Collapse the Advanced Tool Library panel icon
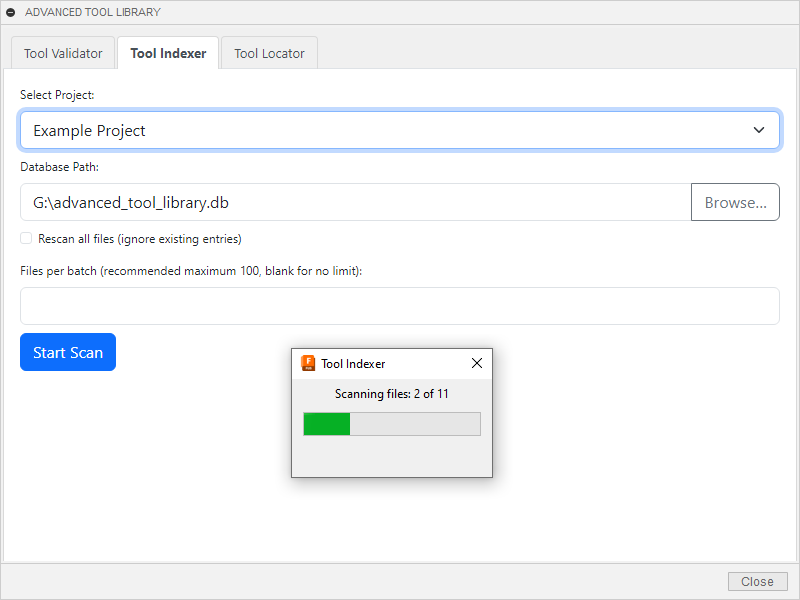This screenshot has height=600, width=800. (11, 12)
